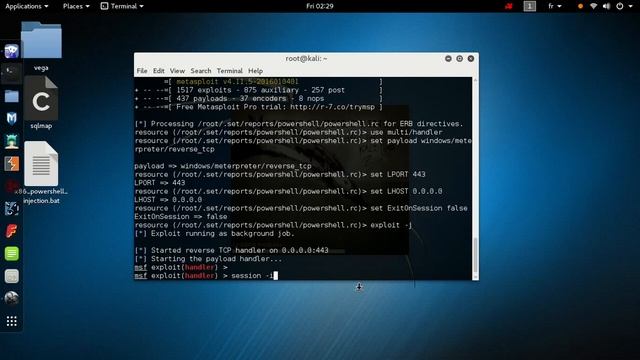Image resolution: width=640 pixels, height=360 pixels.
Task: Open the sqlmap file on desktop
Action: (41, 104)
